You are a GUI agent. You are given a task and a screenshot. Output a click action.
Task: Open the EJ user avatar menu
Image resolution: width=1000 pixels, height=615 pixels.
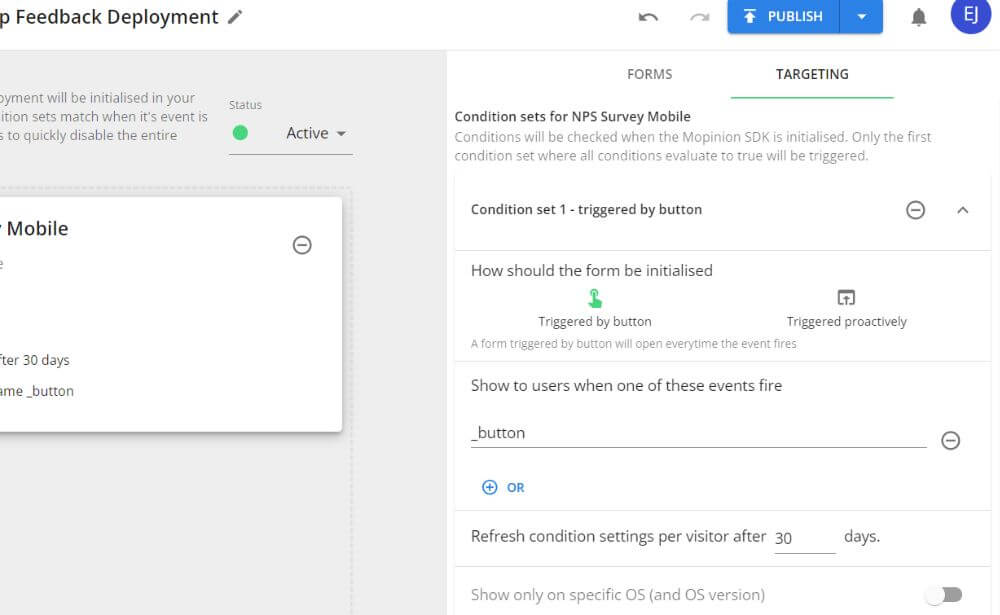(x=971, y=14)
